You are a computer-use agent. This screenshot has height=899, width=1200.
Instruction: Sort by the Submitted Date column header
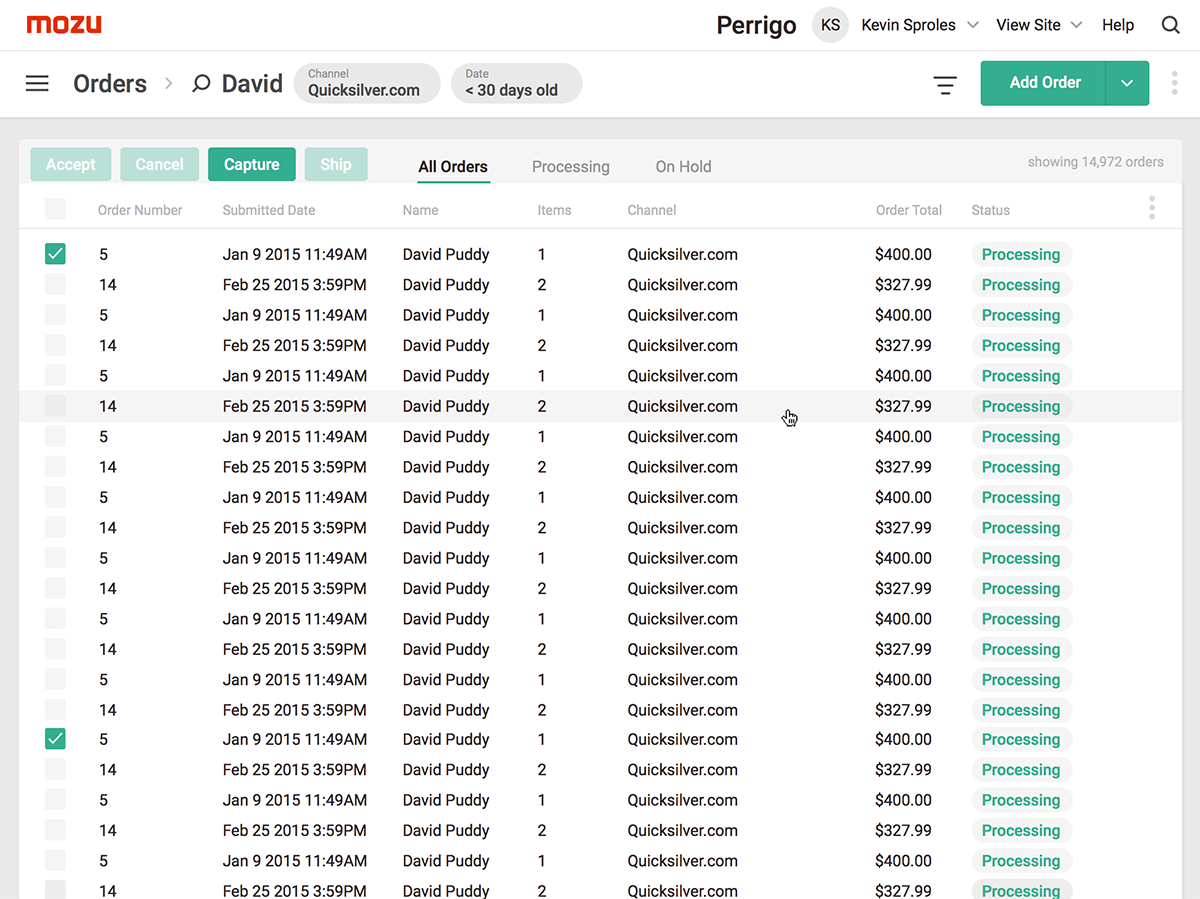point(268,210)
